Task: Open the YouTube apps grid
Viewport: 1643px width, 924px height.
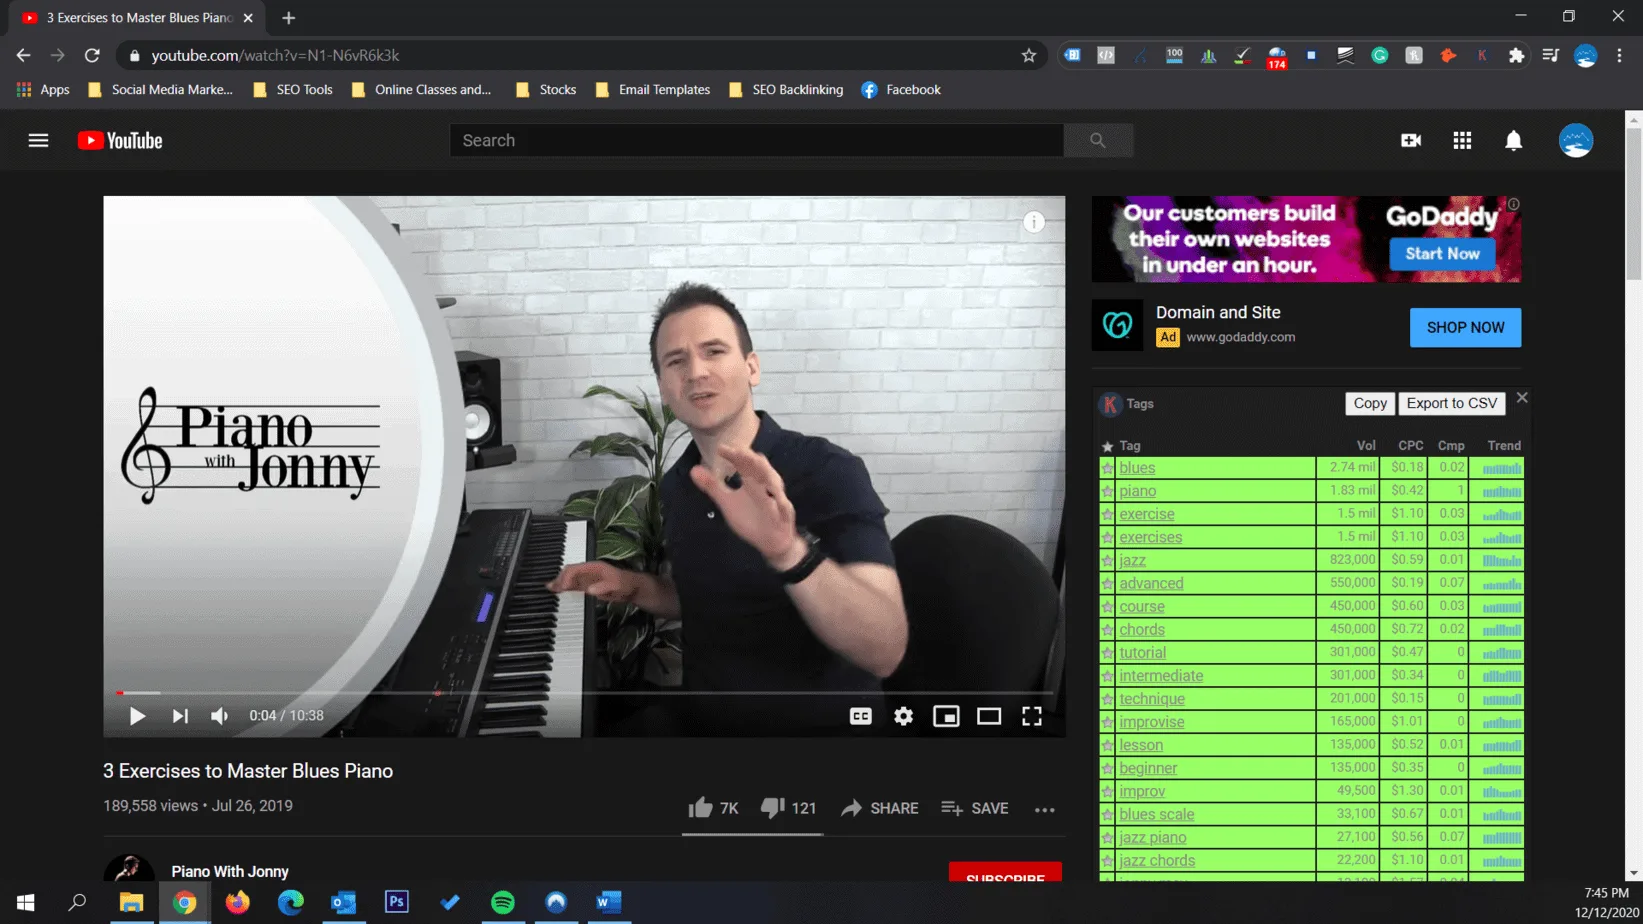Action: pos(1462,141)
